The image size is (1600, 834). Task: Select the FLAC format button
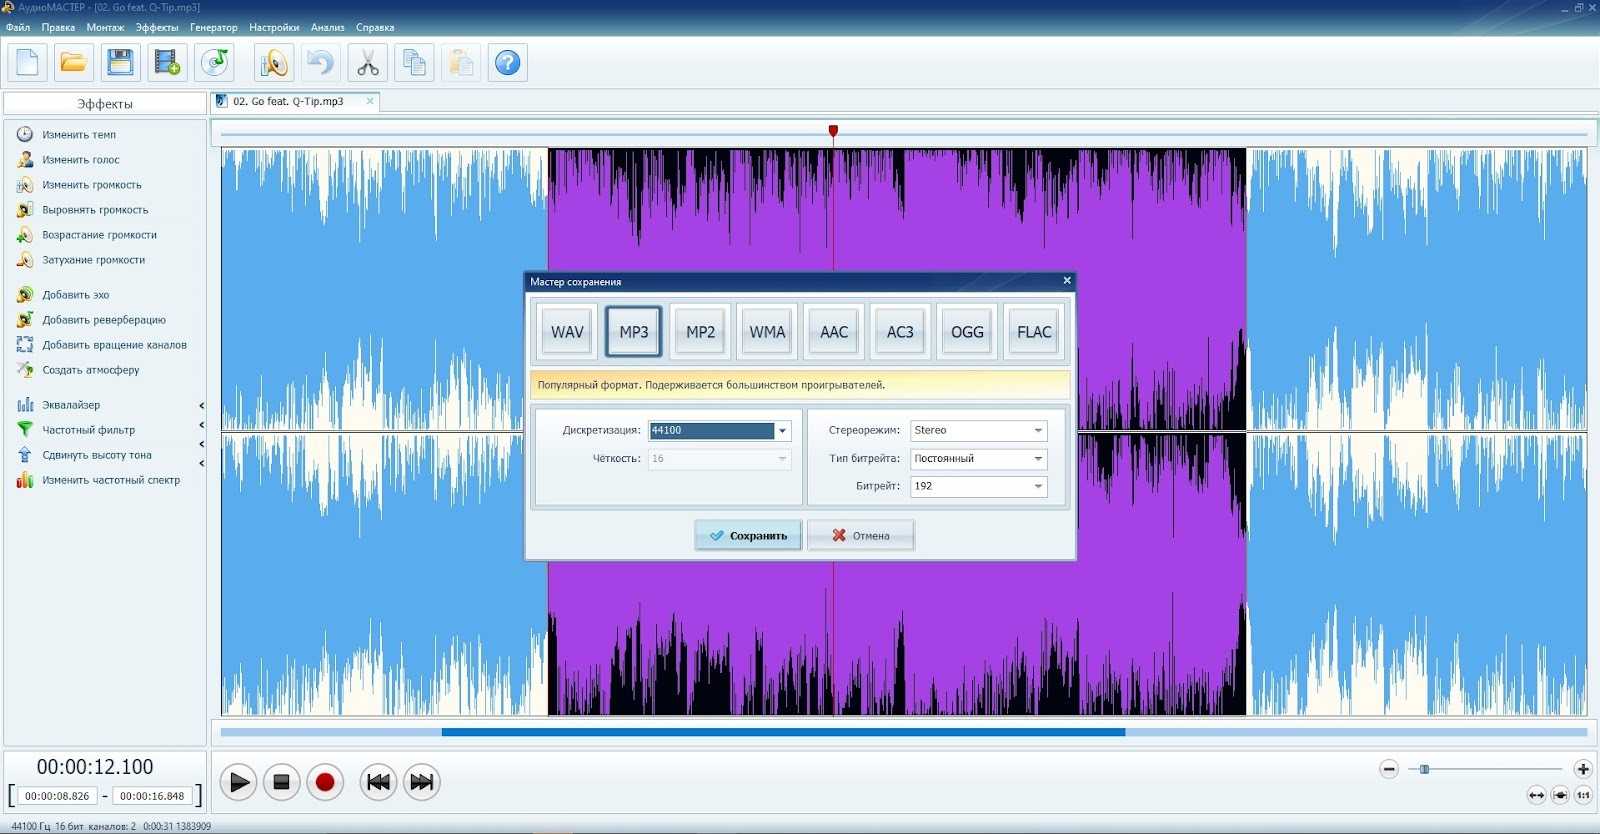click(x=1034, y=332)
